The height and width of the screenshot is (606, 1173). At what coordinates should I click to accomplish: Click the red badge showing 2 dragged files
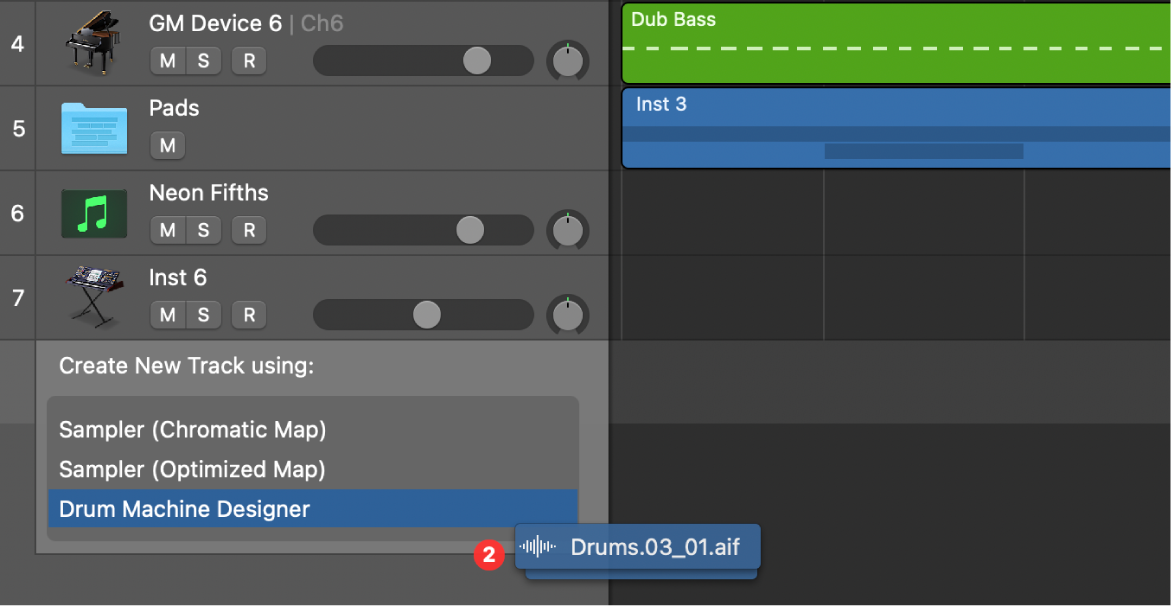coord(489,556)
